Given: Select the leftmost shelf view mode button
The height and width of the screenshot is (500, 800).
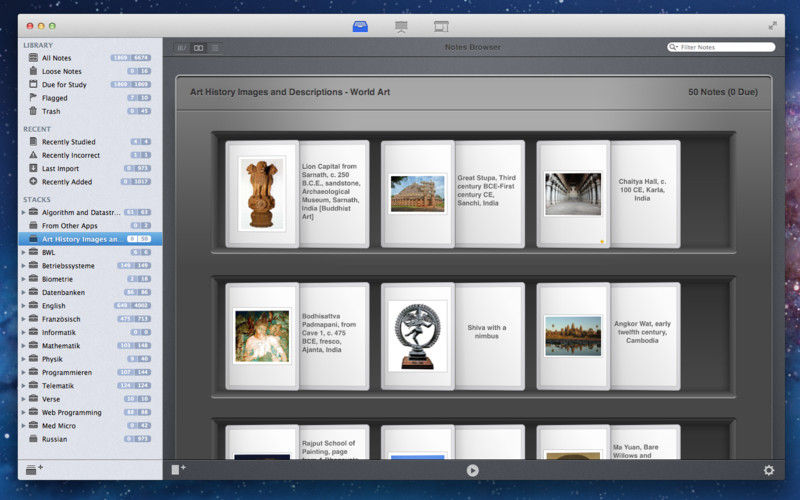Looking at the screenshot, I should tap(182, 47).
